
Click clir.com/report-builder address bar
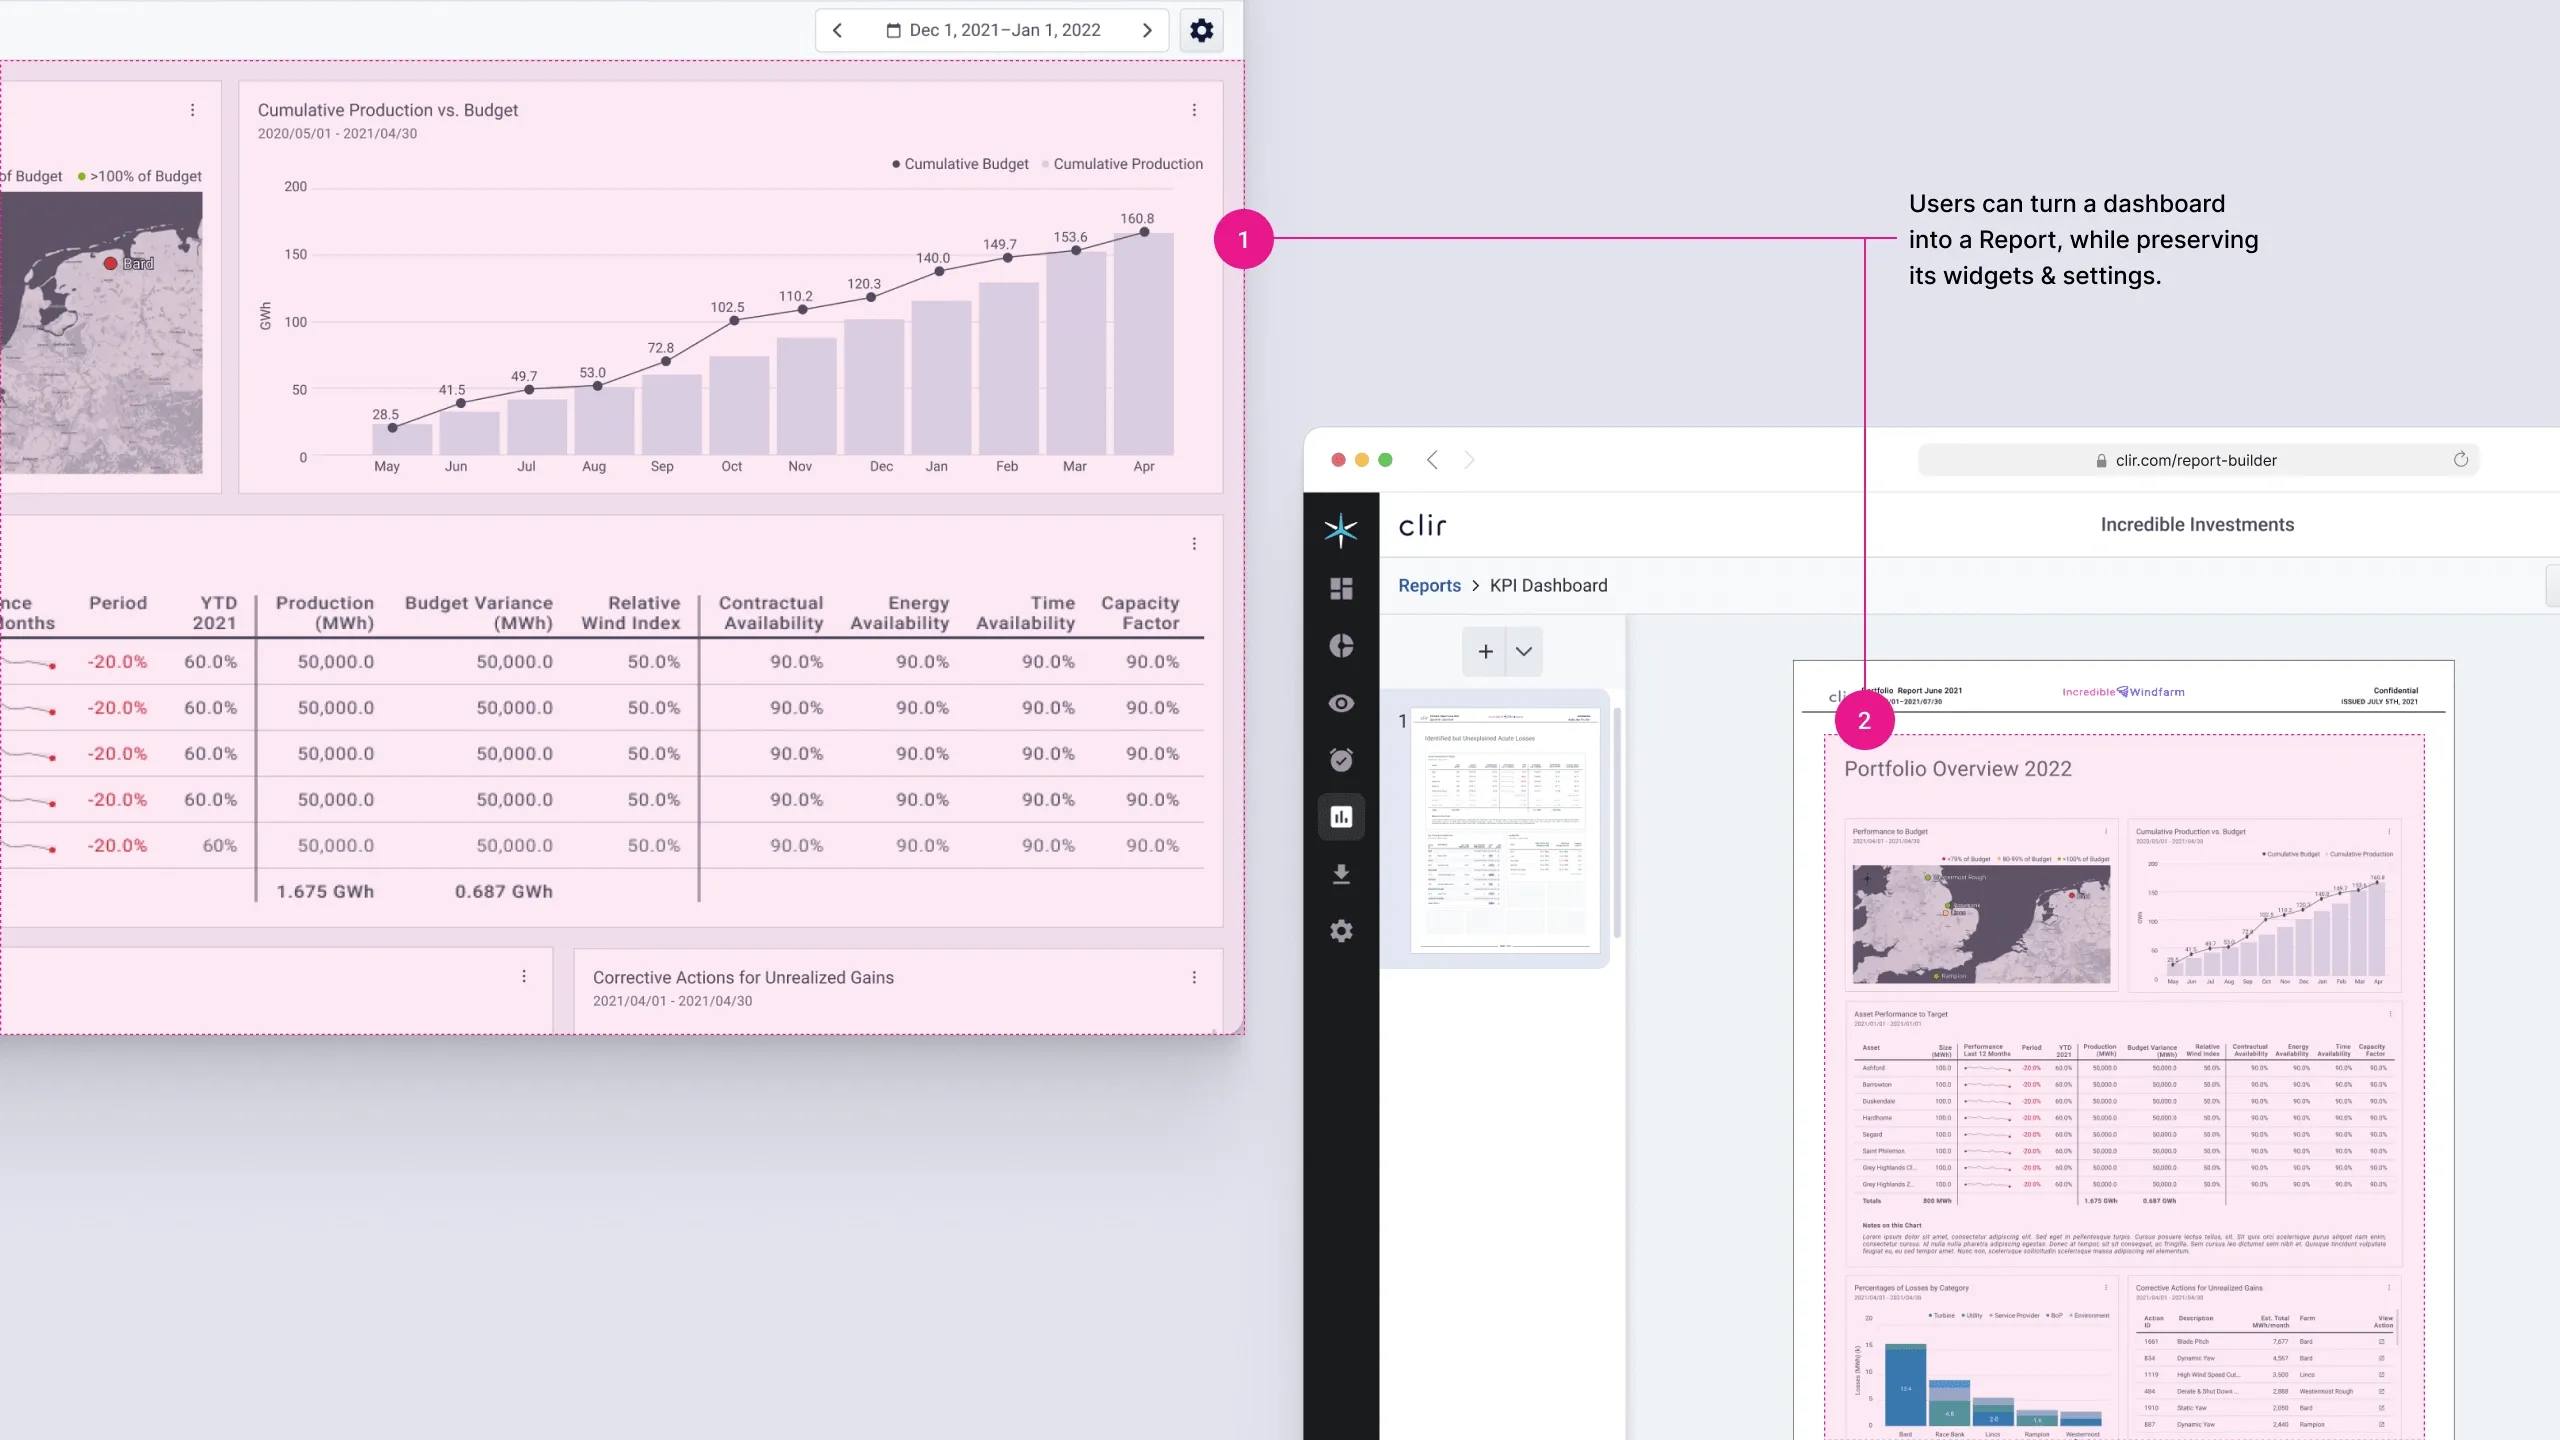tap(2198, 460)
